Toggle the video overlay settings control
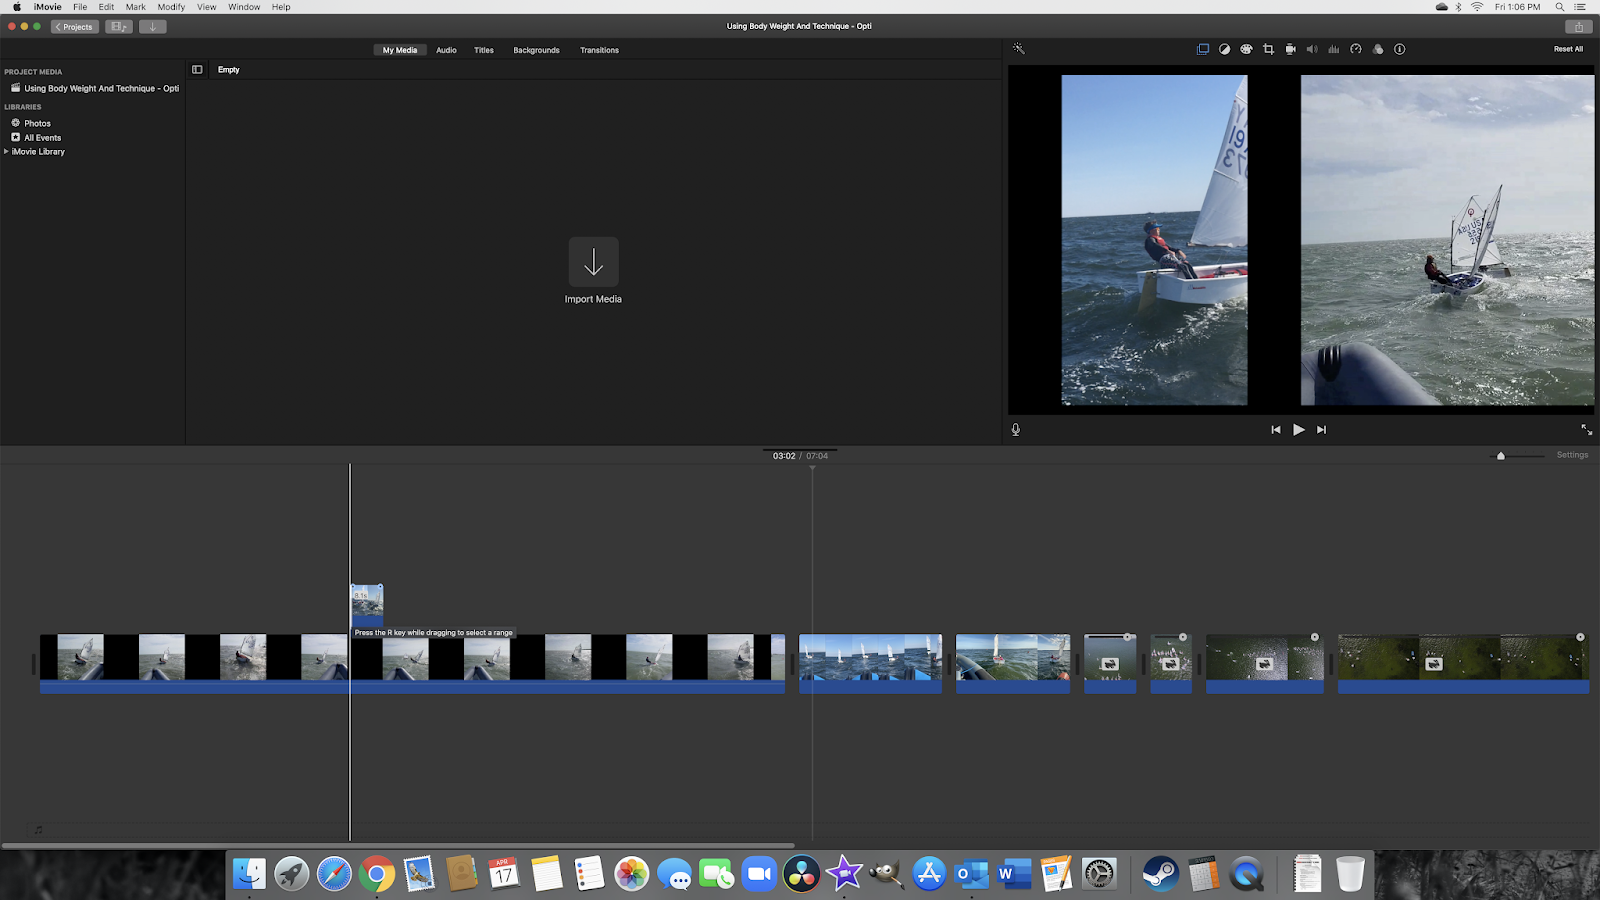Image resolution: width=1600 pixels, height=900 pixels. 1203,48
